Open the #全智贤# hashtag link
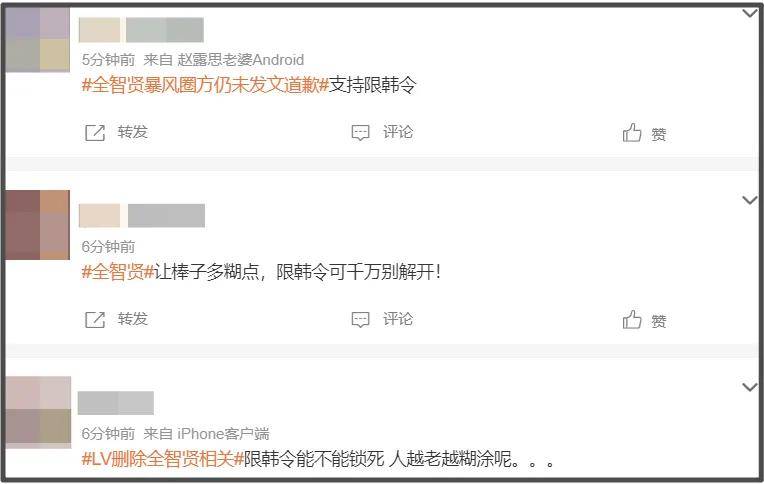The image size is (764, 484). 118,272
